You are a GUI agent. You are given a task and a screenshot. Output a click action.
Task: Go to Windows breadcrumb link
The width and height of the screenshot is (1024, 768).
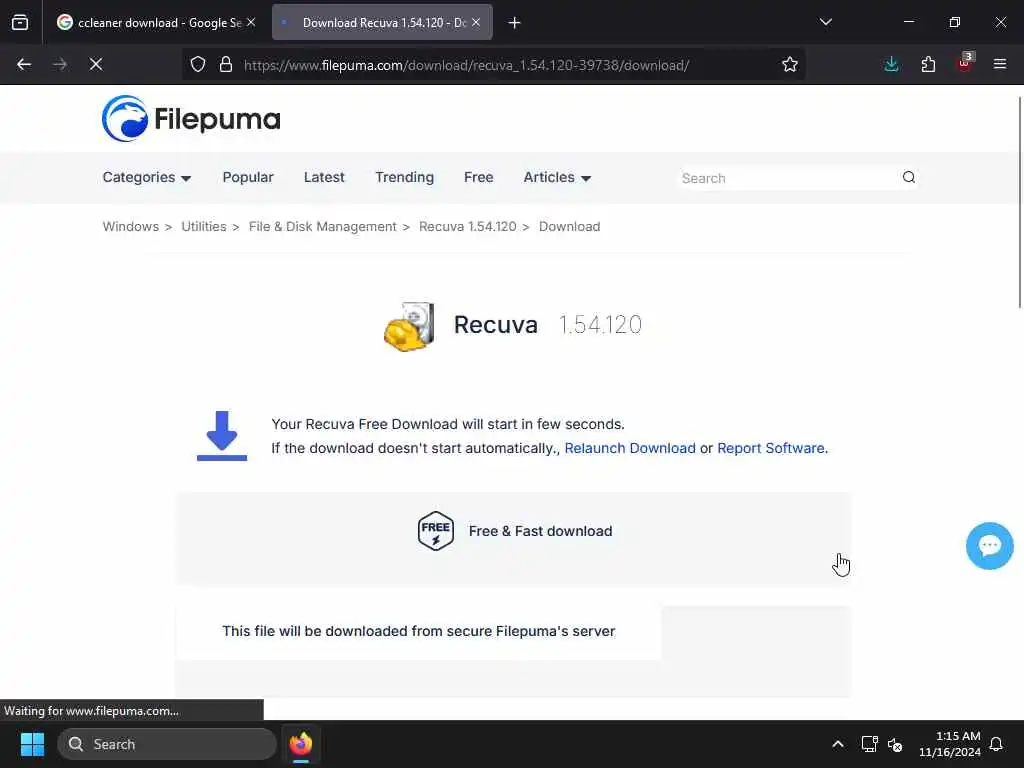pos(131,227)
